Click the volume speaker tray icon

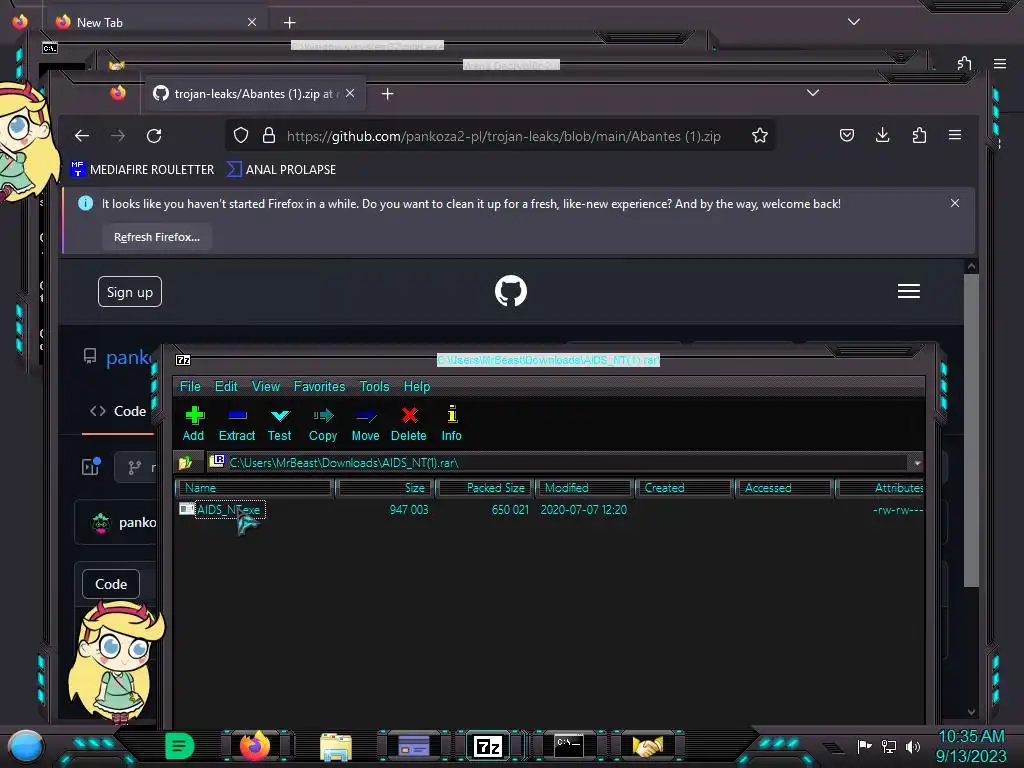[913, 746]
